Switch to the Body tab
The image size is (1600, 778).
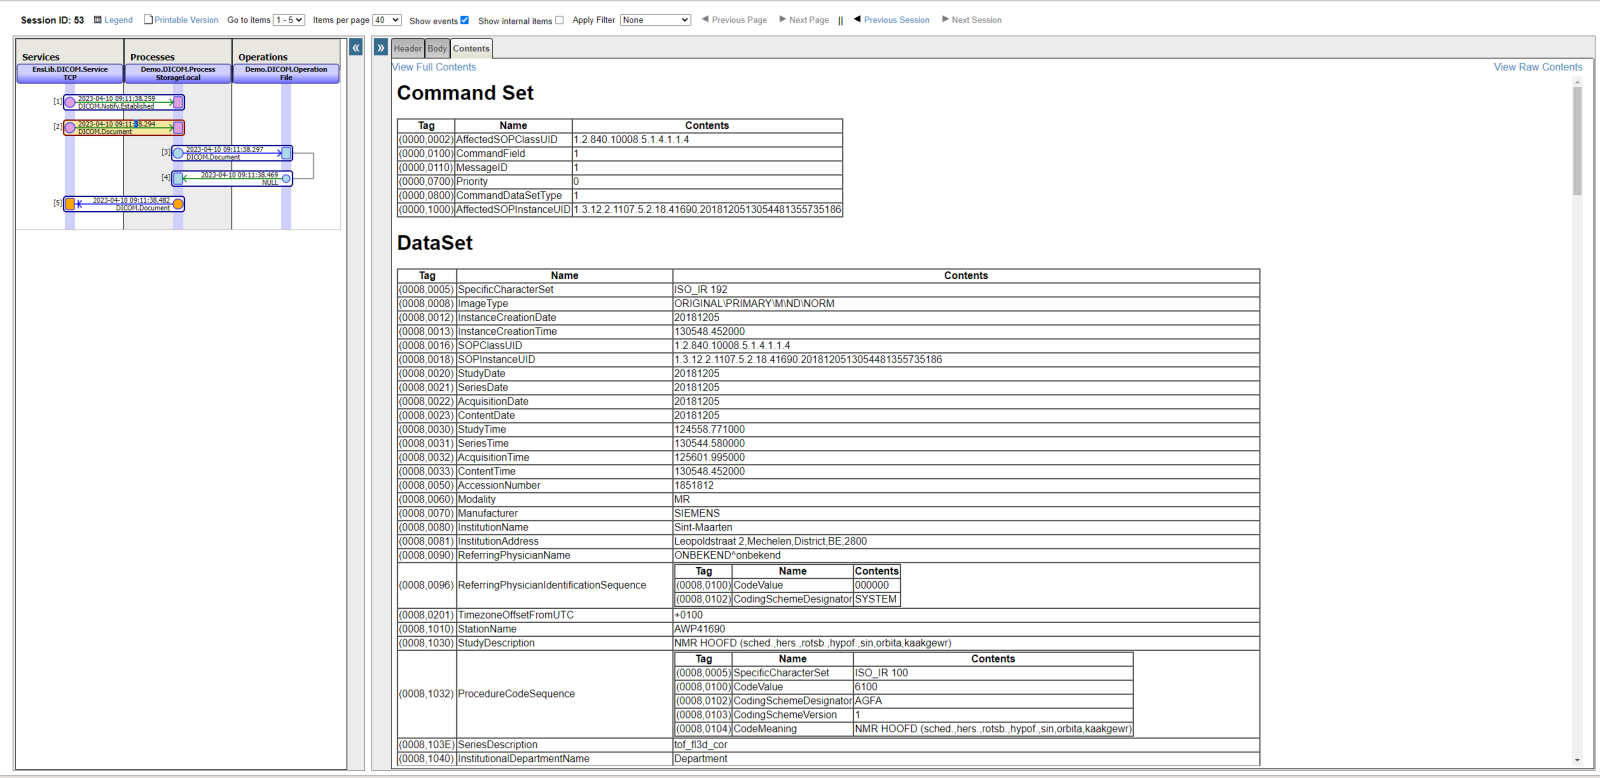point(437,48)
